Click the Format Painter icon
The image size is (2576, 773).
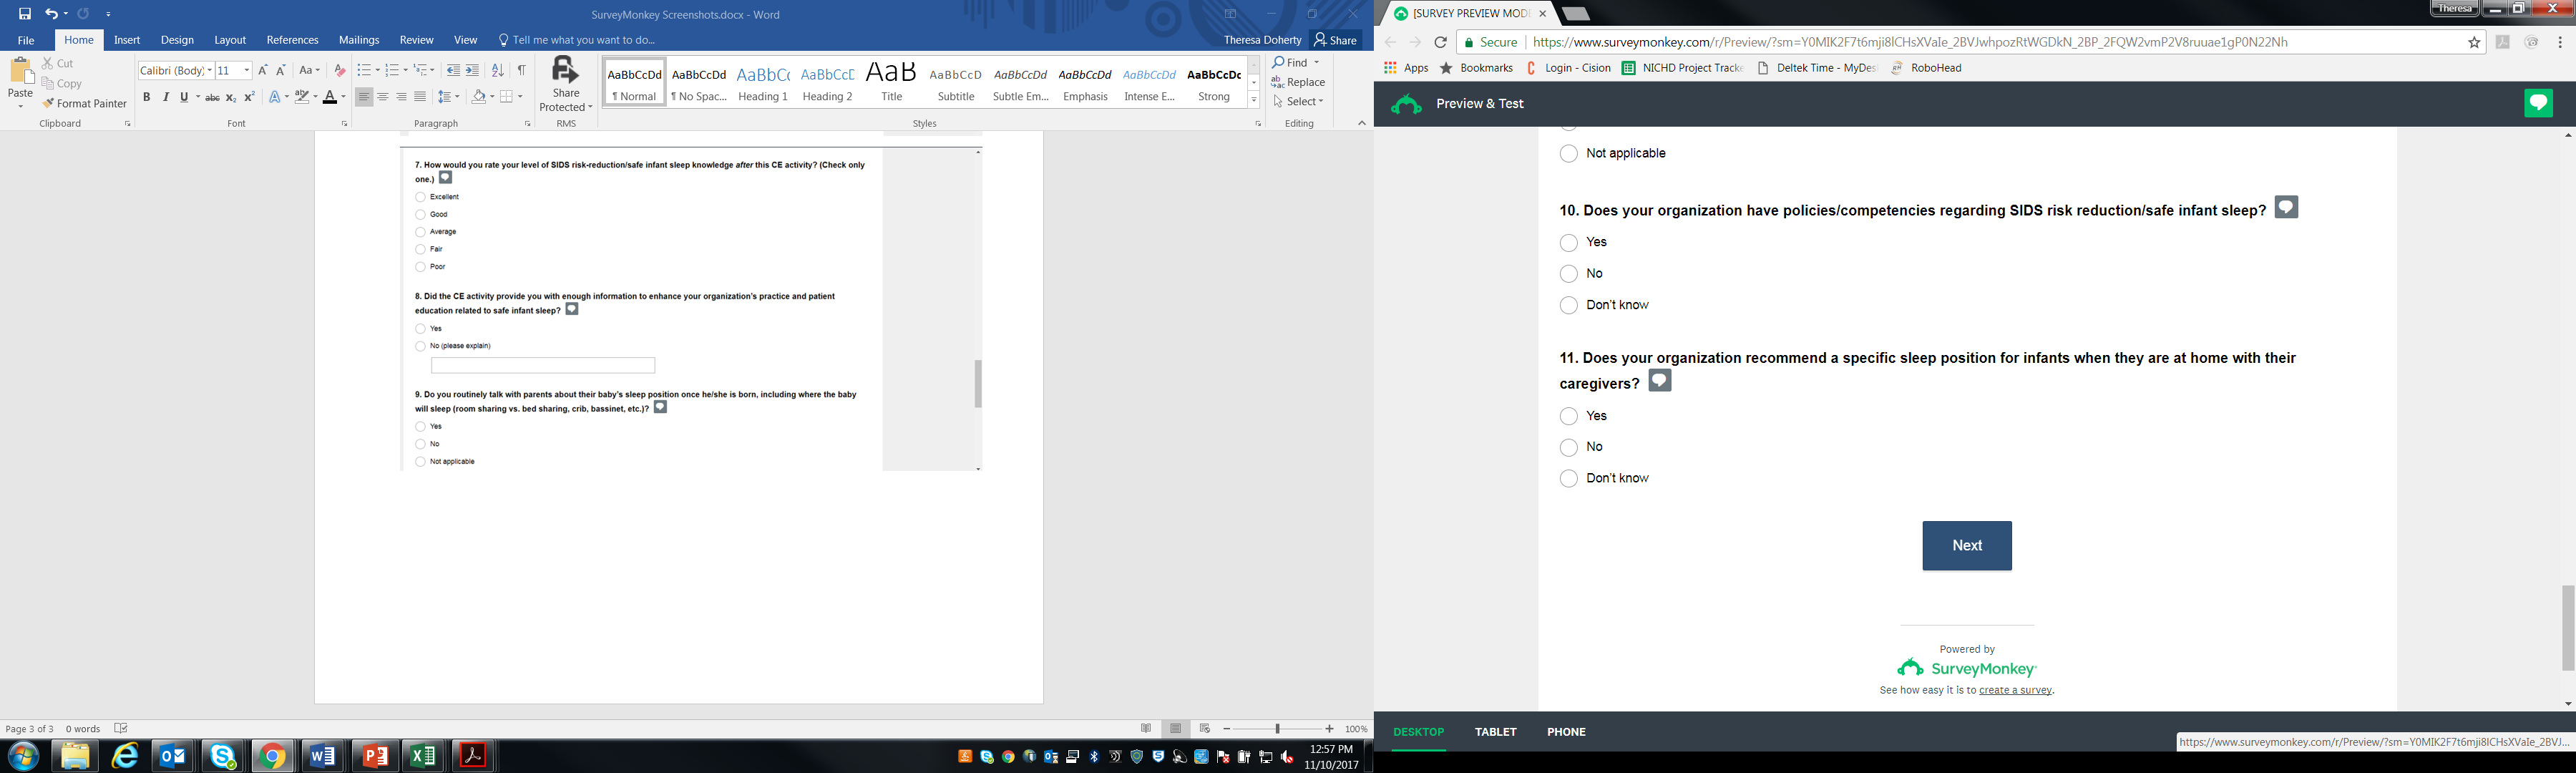click(x=48, y=104)
